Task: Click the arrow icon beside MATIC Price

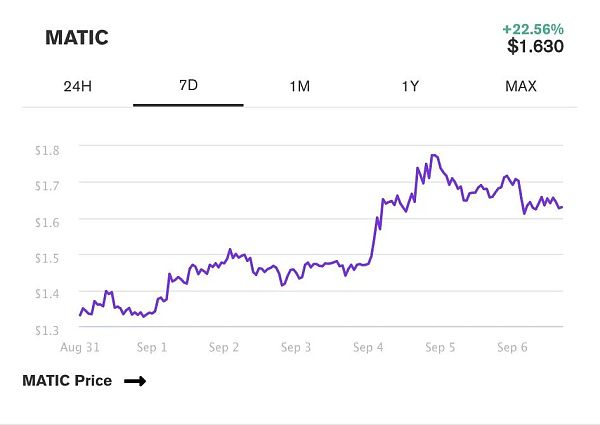Action: 135,381
